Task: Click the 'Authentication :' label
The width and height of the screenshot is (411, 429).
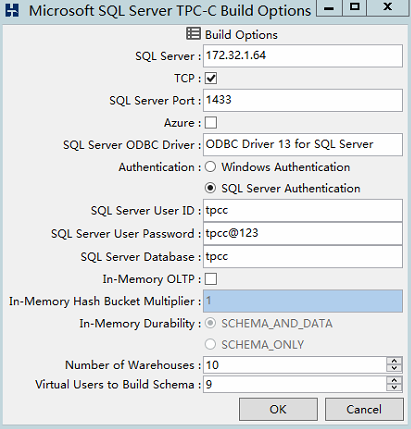Action: point(160,167)
